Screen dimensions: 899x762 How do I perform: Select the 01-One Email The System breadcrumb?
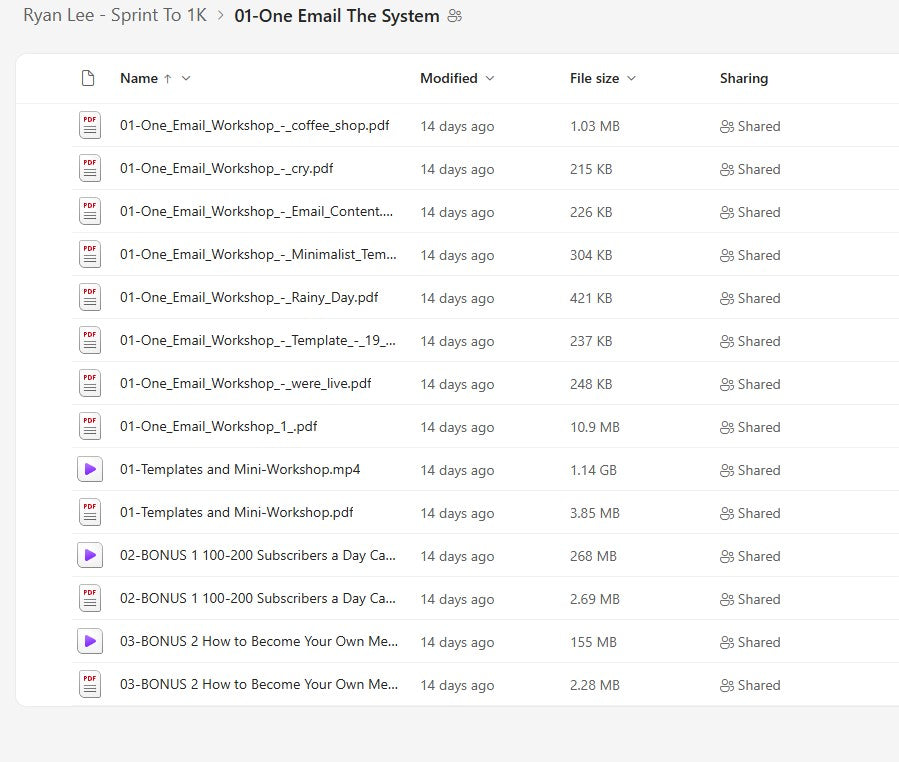click(336, 16)
